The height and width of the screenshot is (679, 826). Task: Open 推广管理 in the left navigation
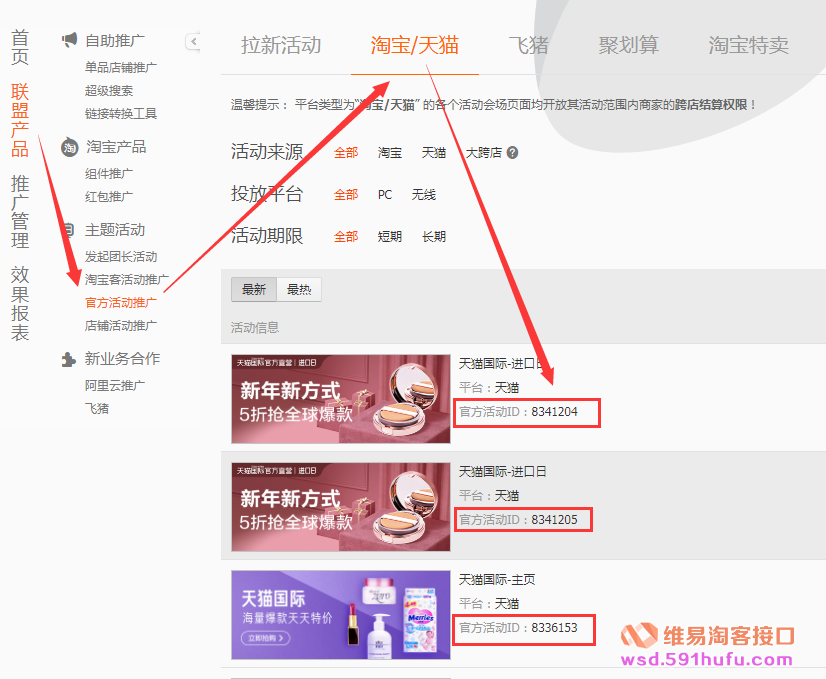click(x=19, y=212)
